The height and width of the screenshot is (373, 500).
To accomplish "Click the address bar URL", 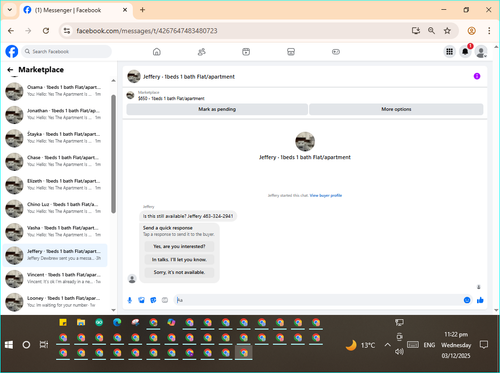I will pos(147,31).
